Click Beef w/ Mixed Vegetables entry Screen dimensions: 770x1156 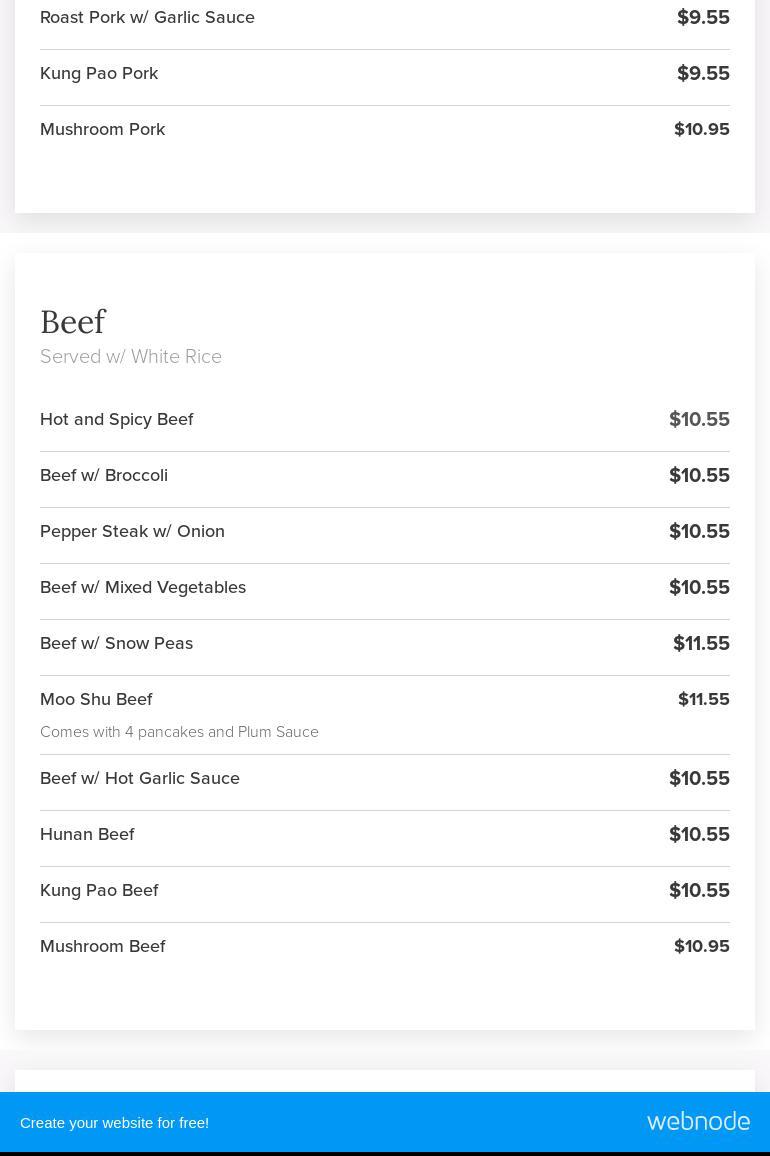pos(143,587)
